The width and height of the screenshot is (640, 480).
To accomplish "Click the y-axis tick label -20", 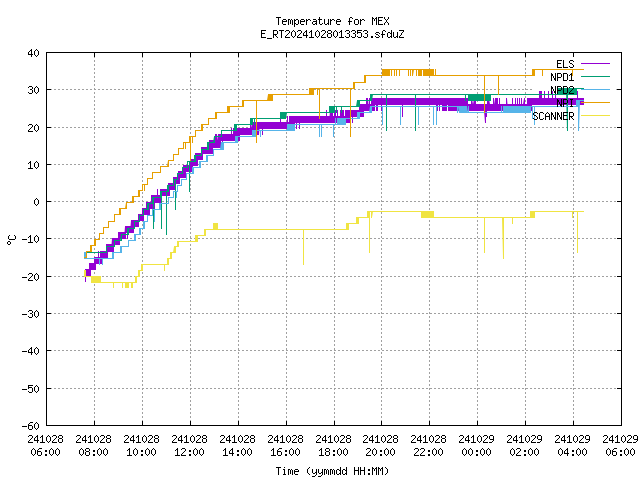I will coord(31,277).
